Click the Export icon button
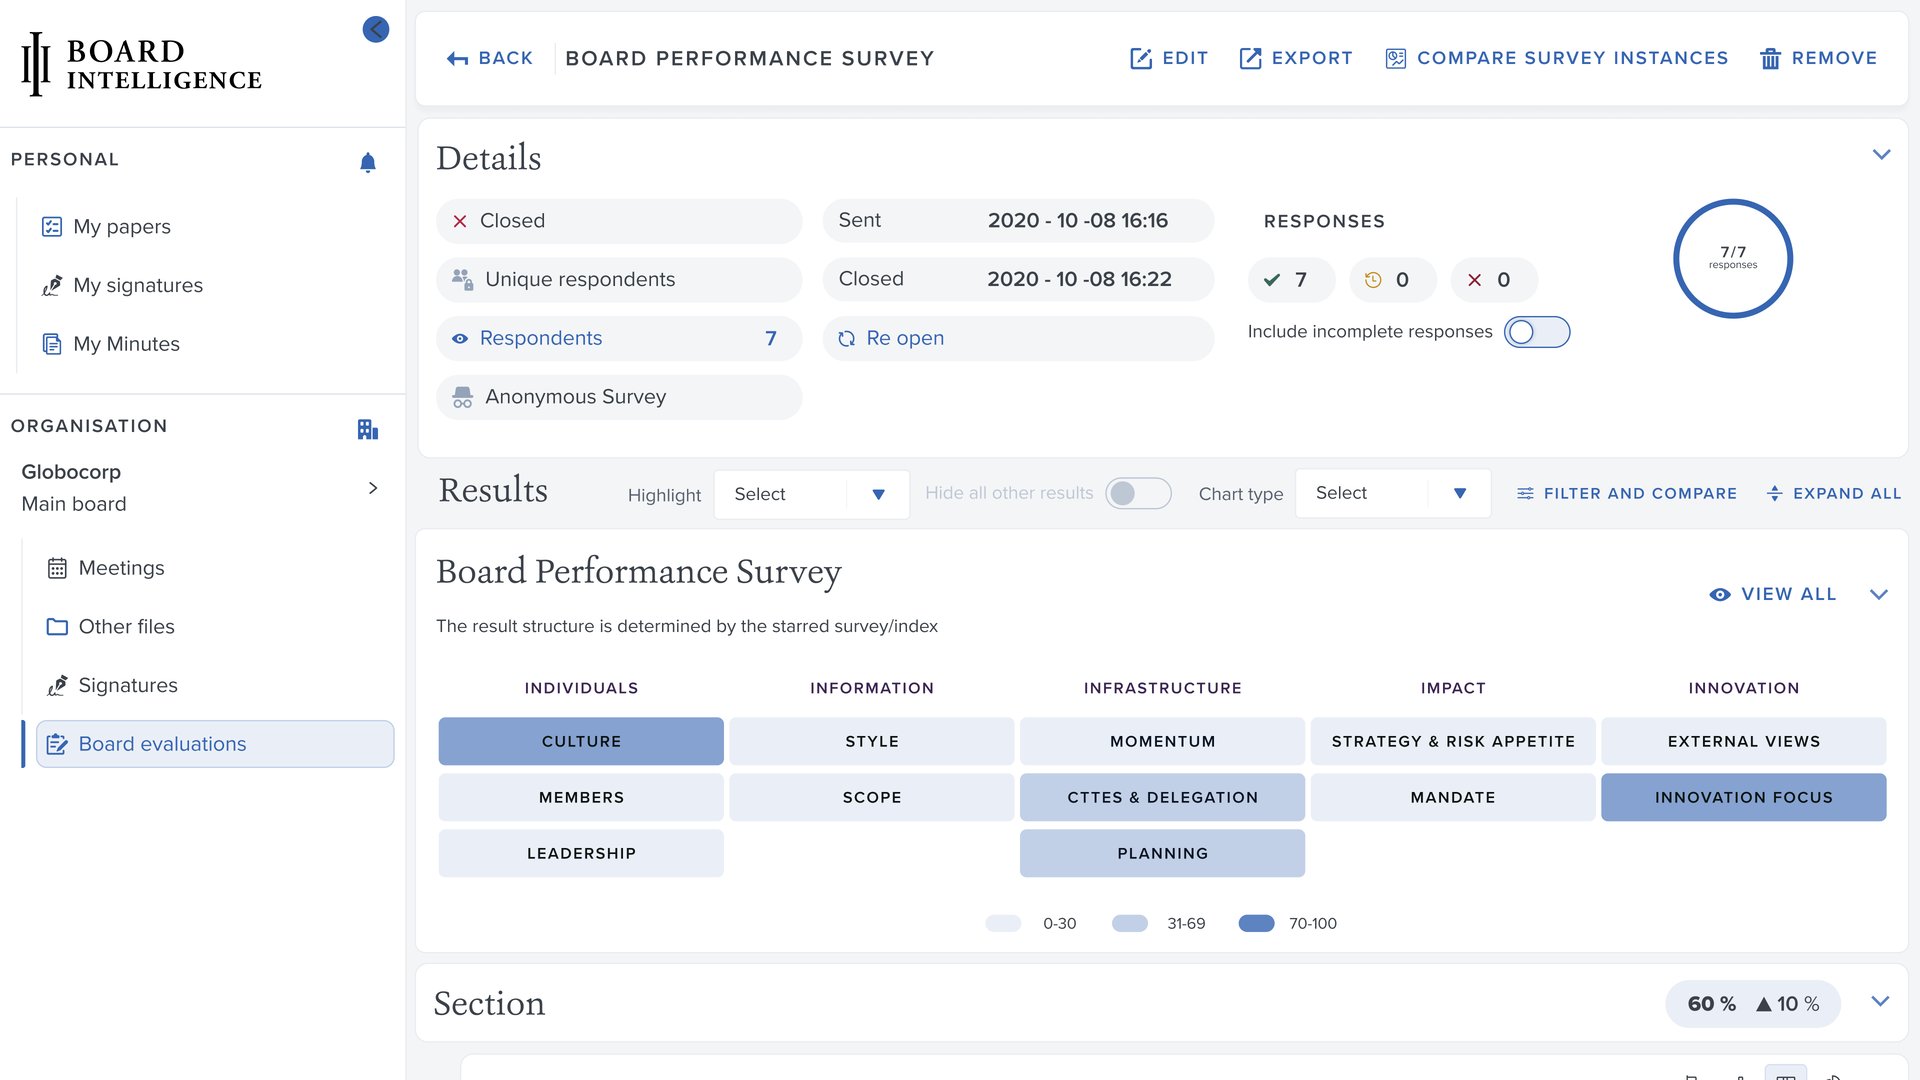 click(x=1250, y=58)
